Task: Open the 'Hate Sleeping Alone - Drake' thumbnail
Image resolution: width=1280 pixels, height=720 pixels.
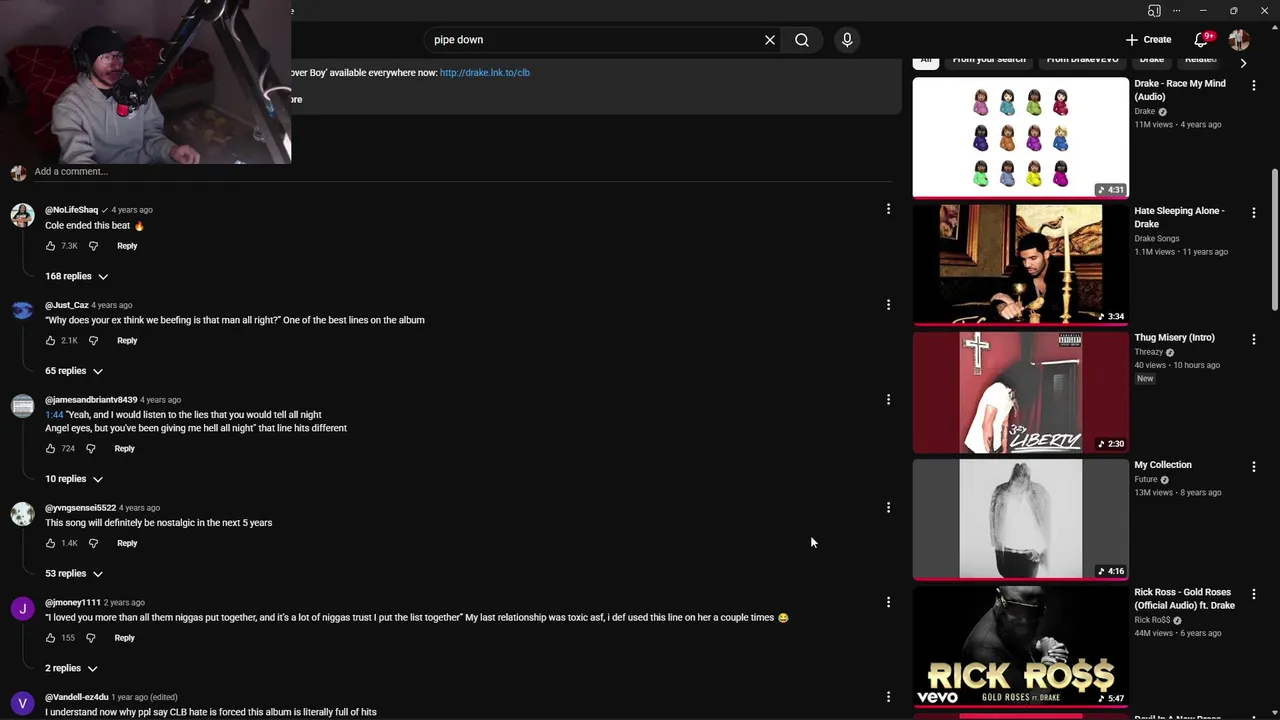Action: pyautogui.click(x=1020, y=264)
